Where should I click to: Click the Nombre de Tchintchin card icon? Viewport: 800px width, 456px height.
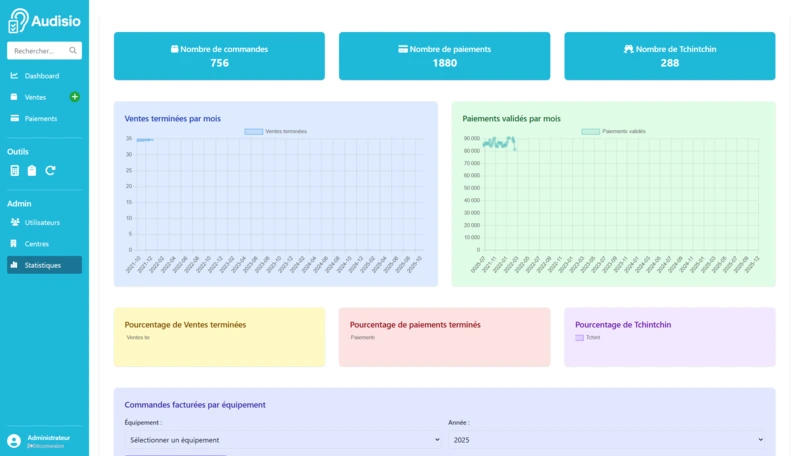click(629, 49)
